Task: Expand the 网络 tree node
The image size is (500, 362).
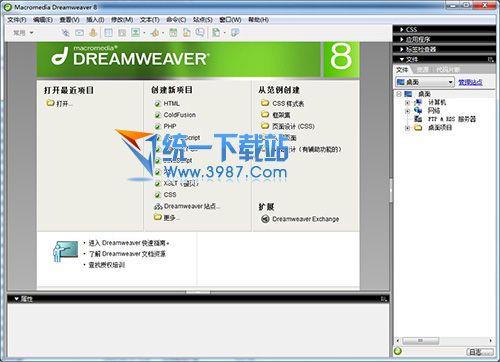Action: point(407,111)
